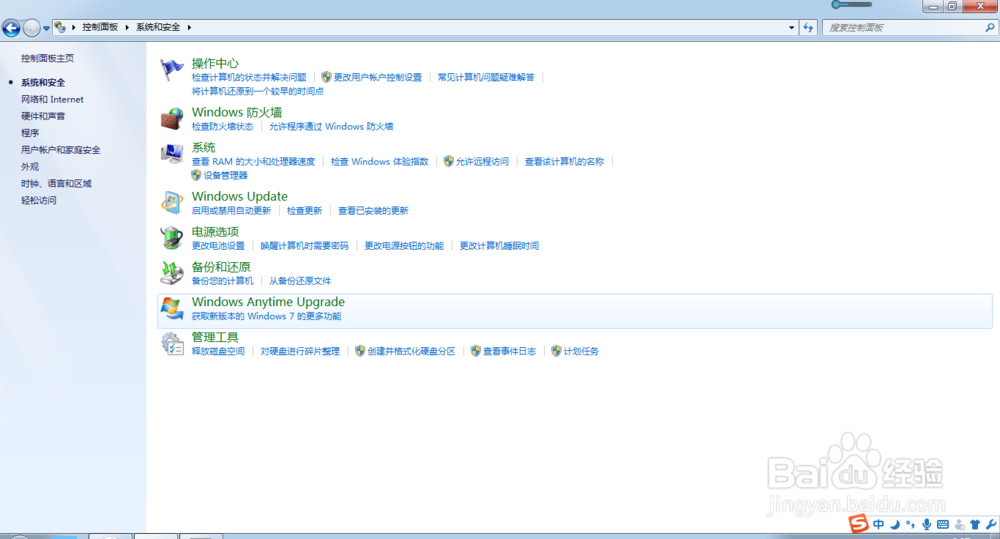Expand the arrow after 控制面板 breadcrumb
This screenshot has width=1000, height=539.
[127, 27]
